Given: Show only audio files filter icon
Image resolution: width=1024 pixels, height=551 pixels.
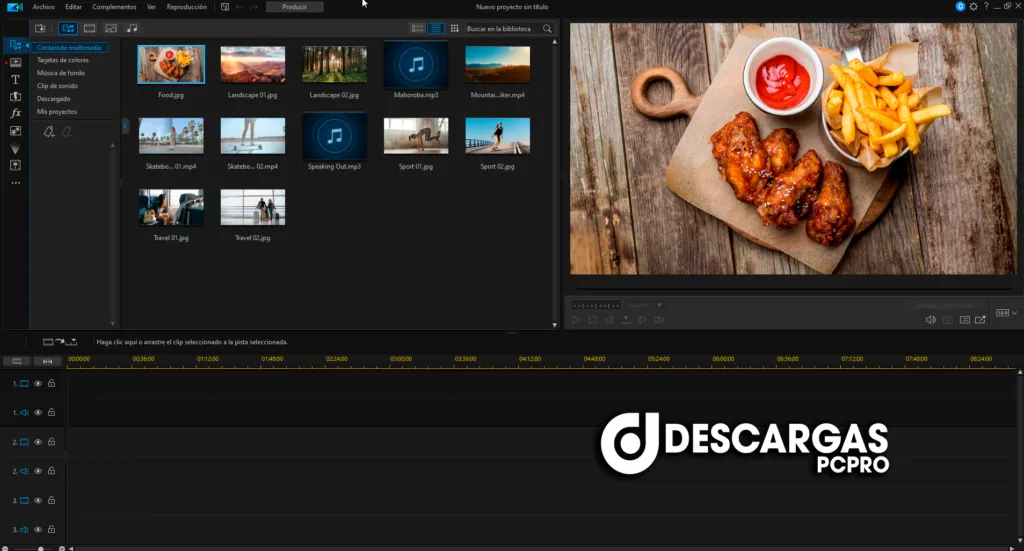Looking at the screenshot, I should 132,28.
